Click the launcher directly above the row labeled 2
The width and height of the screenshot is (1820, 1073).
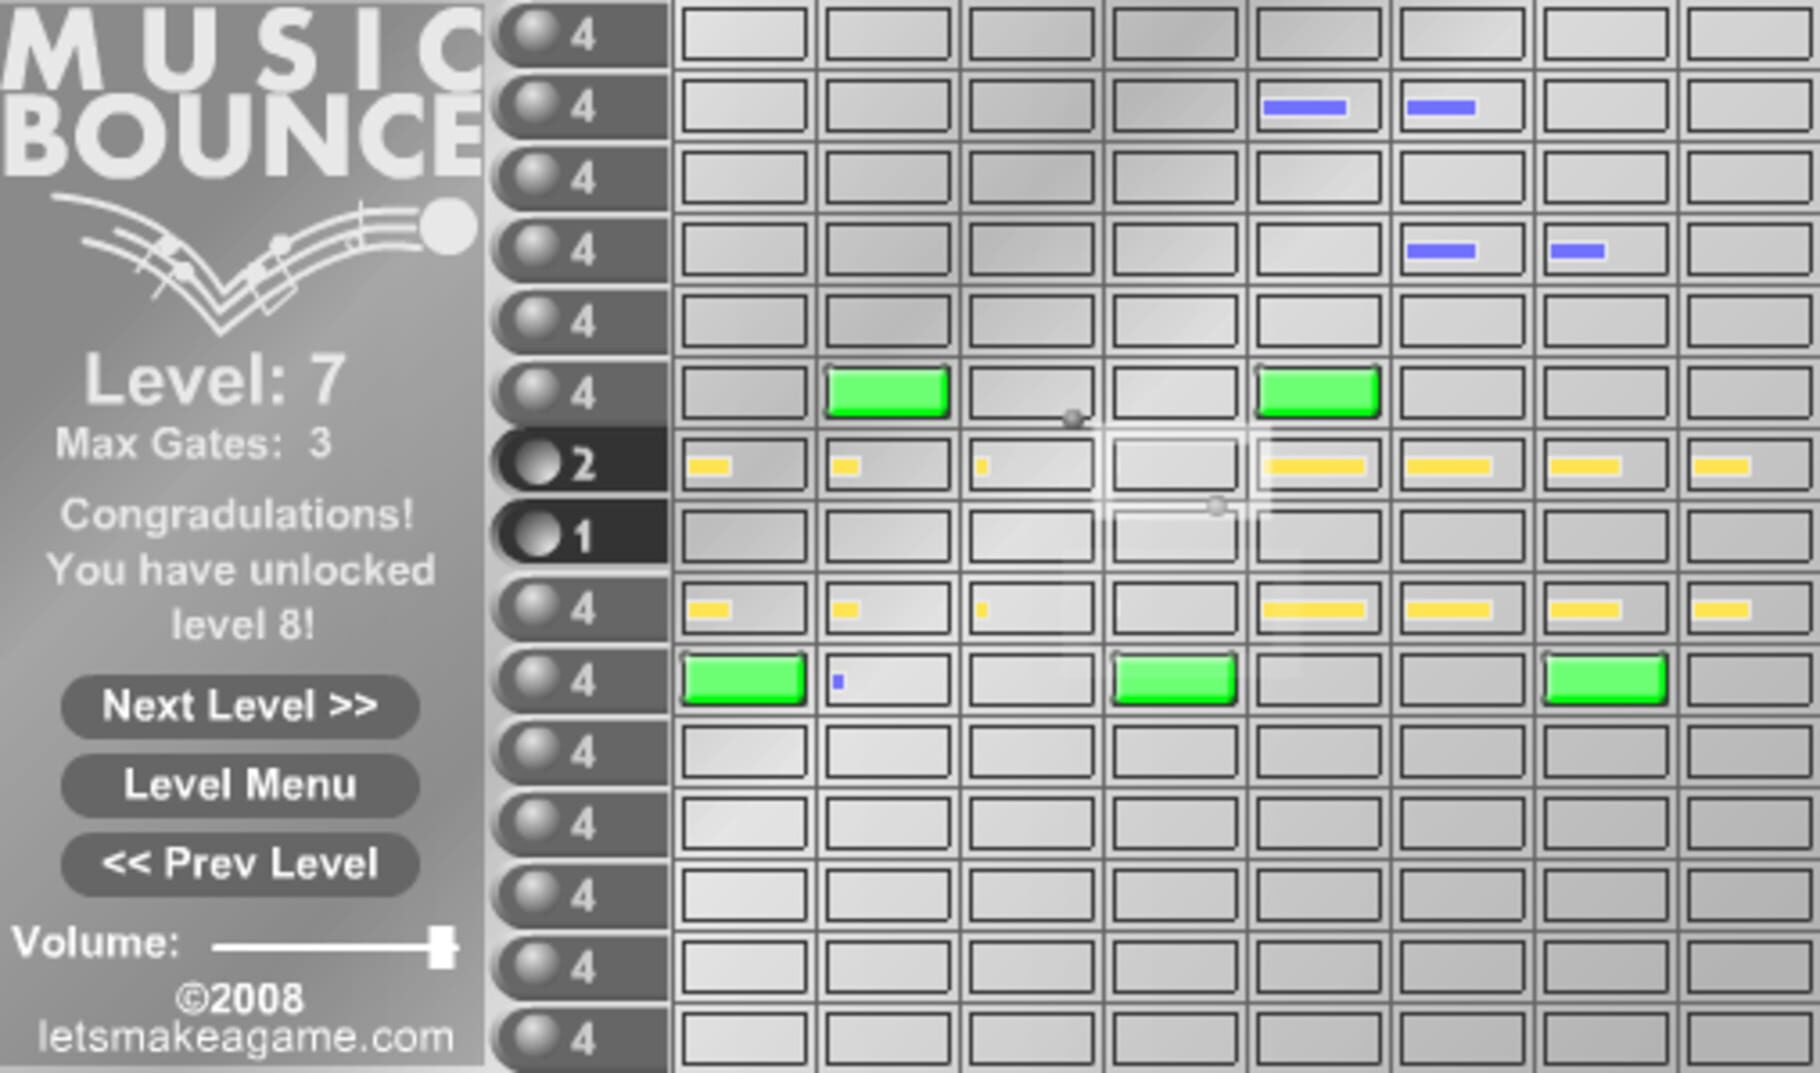coord(580,391)
